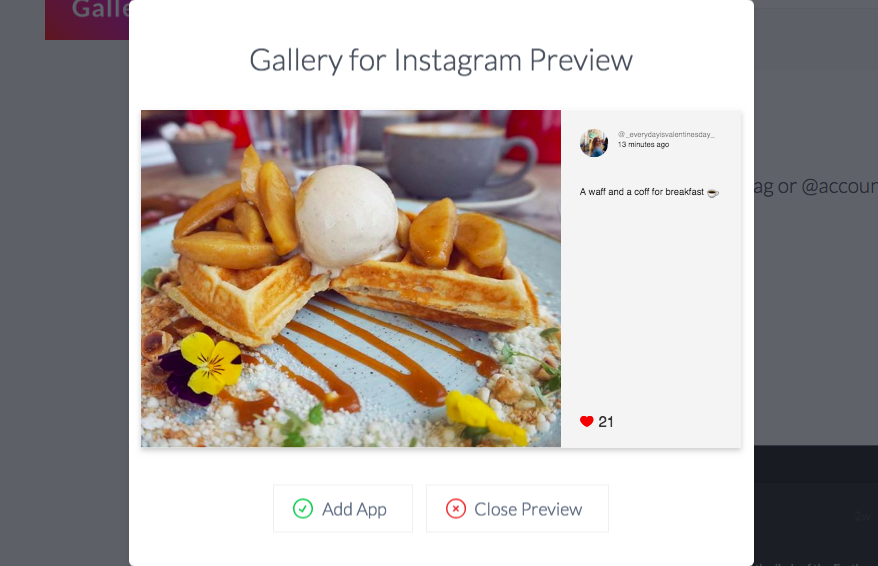Click the dark footer strip behind modal
Image resolution: width=878 pixels, height=566 pixels.
816,464
